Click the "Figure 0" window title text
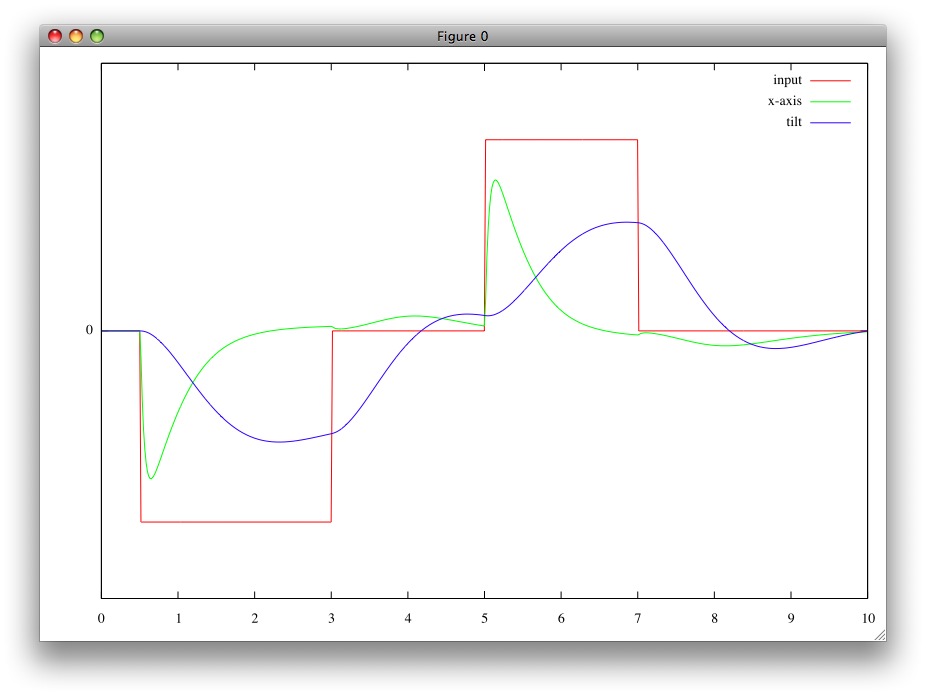 [462, 36]
